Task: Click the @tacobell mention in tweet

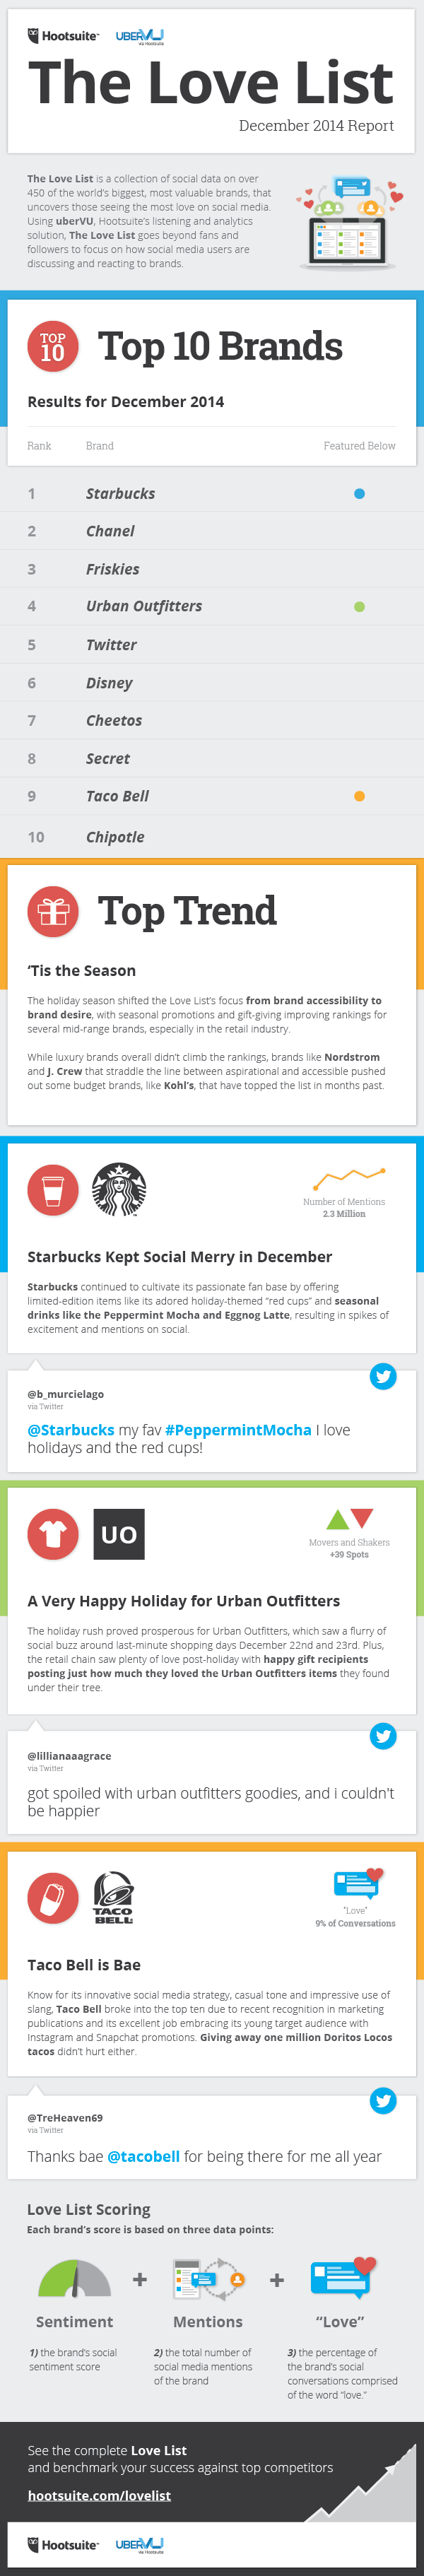Action: (x=143, y=2156)
